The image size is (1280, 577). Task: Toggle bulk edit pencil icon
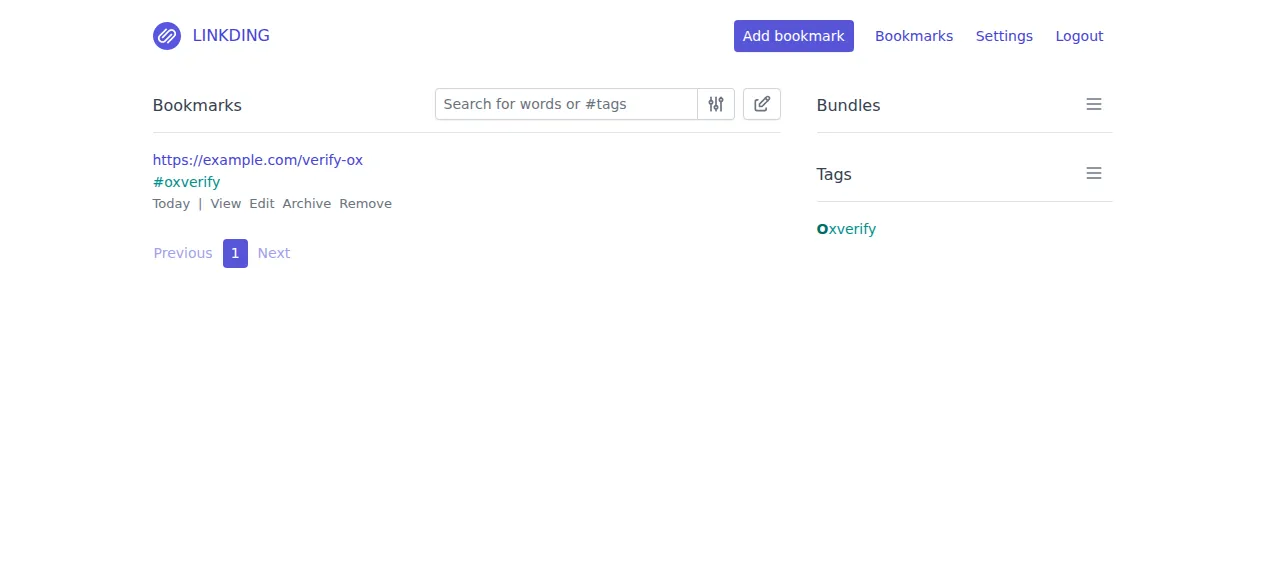(762, 104)
